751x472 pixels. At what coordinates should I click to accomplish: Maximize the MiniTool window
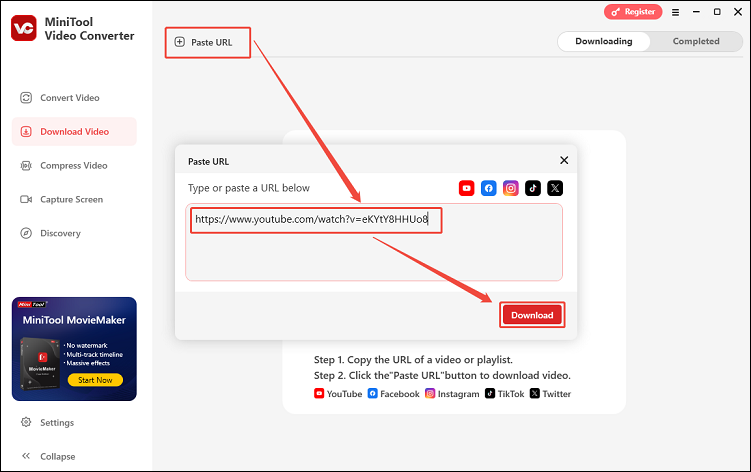pyautogui.click(x=717, y=12)
